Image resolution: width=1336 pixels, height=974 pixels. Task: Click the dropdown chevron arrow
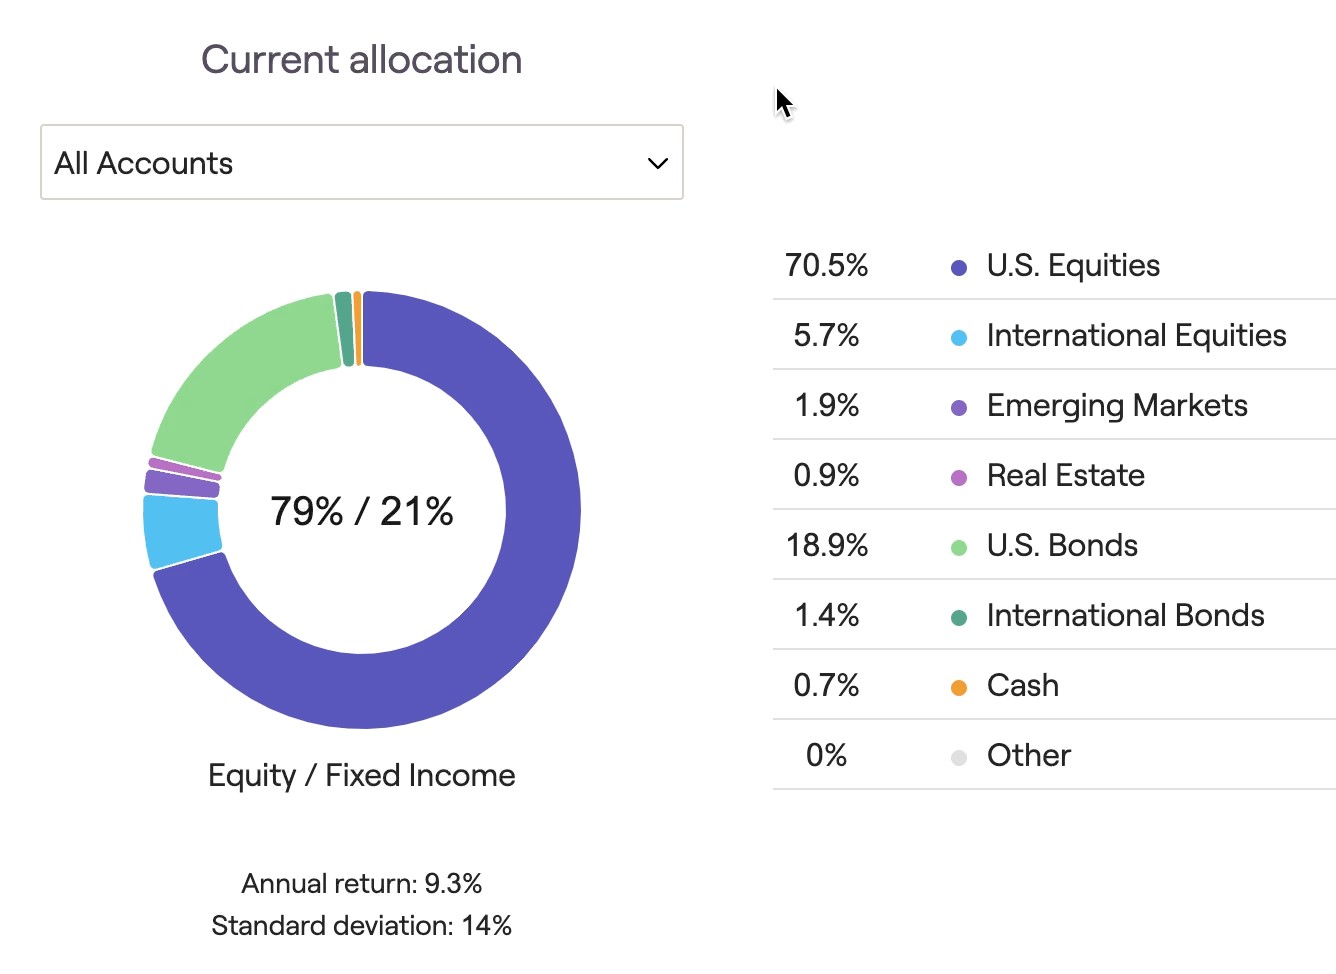[x=657, y=163]
